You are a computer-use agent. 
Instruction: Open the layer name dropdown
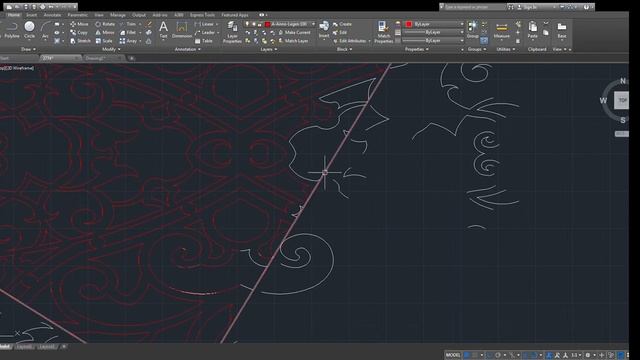pyautogui.click(x=314, y=24)
